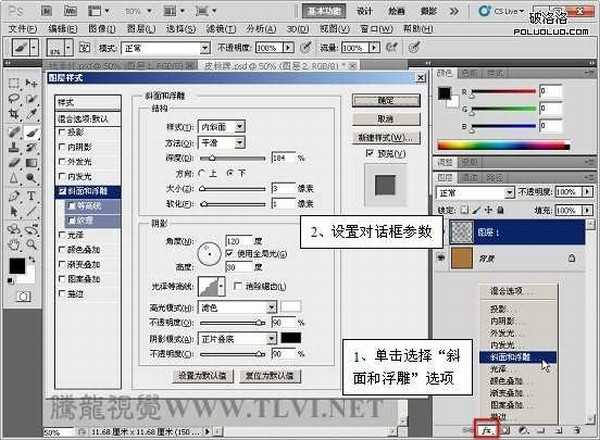600x440 pixels.
Task: Open the layer 不透明度 slider arrow
Action: pos(587,192)
